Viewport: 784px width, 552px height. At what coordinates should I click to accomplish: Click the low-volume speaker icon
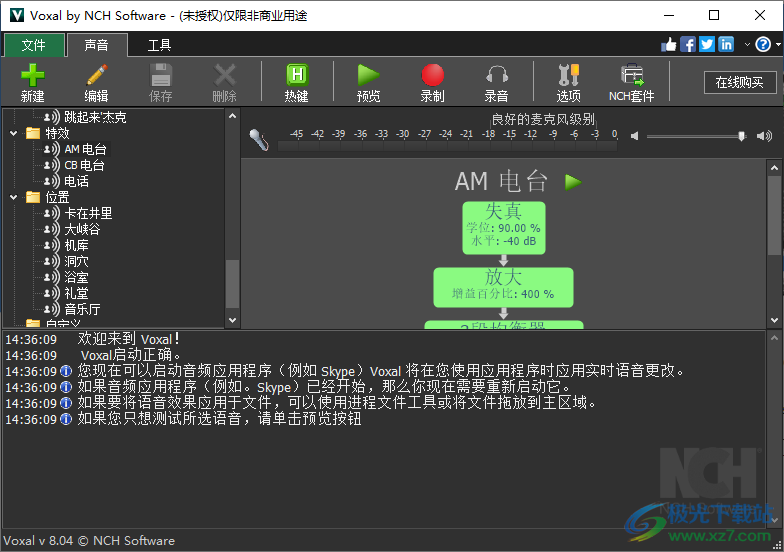click(634, 136)
